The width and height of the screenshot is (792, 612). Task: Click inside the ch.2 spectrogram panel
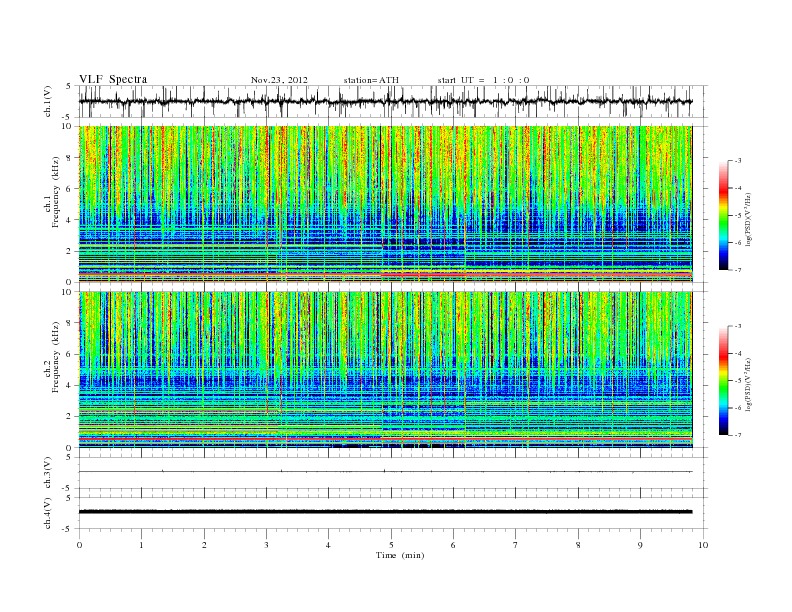tap(385, 370)
